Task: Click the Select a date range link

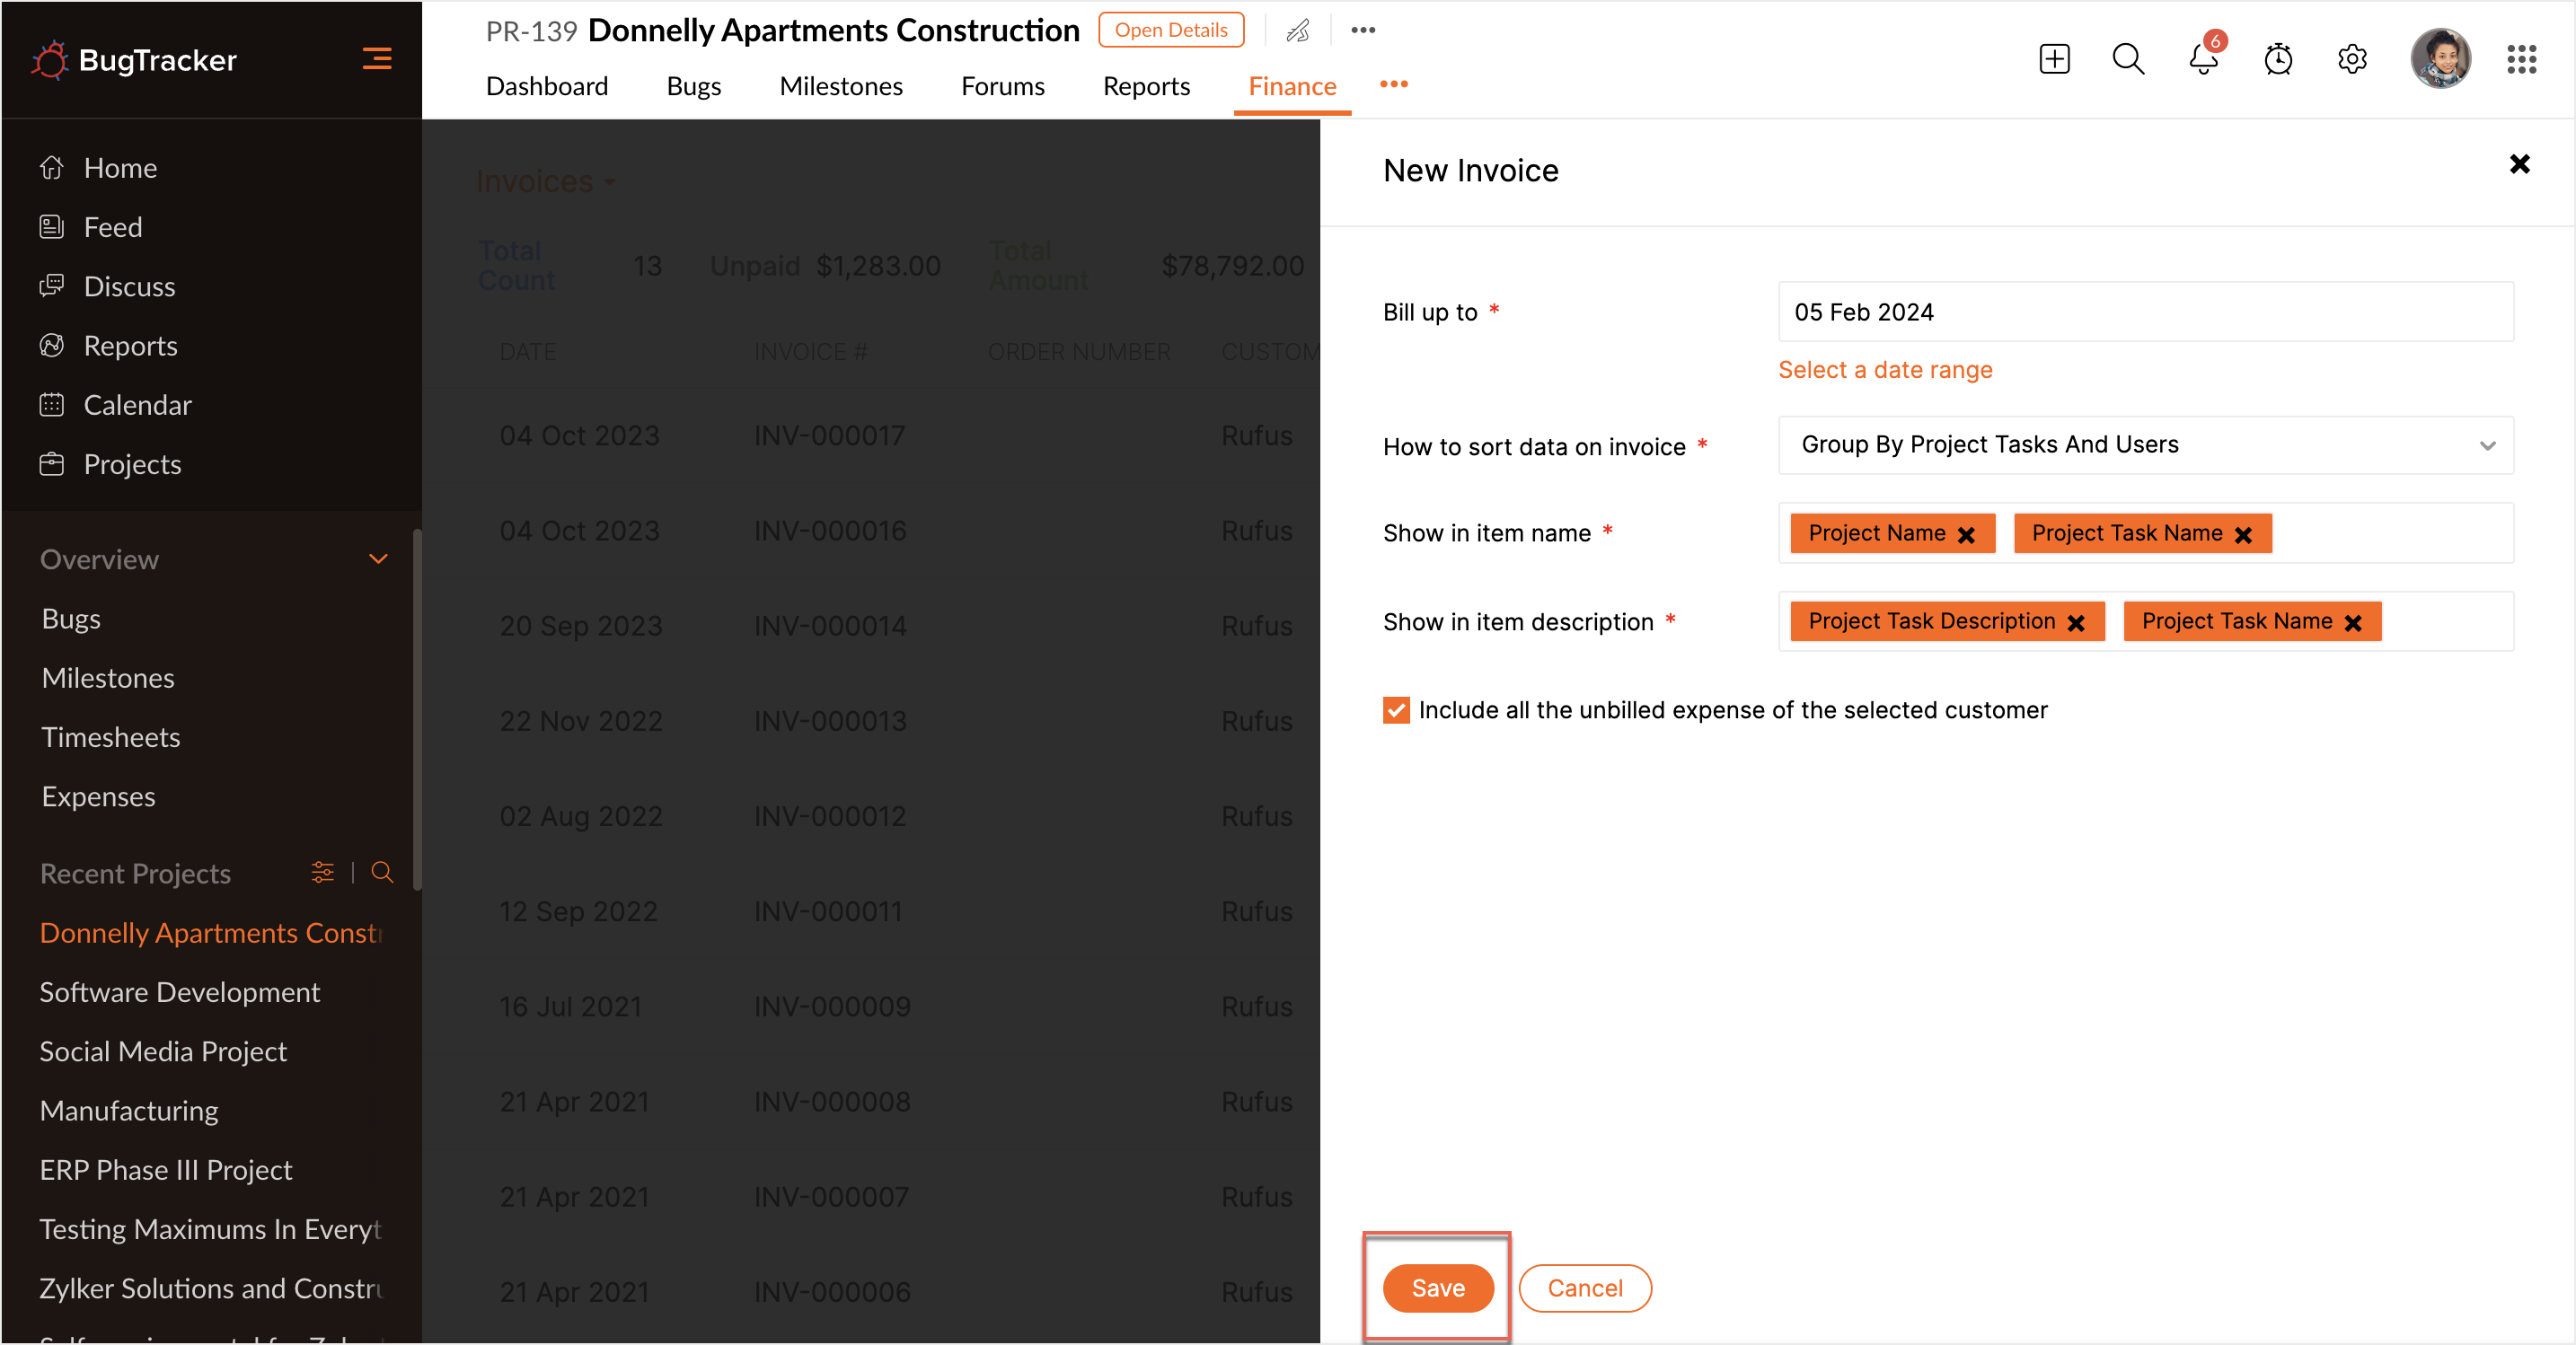Action: 1885,370
